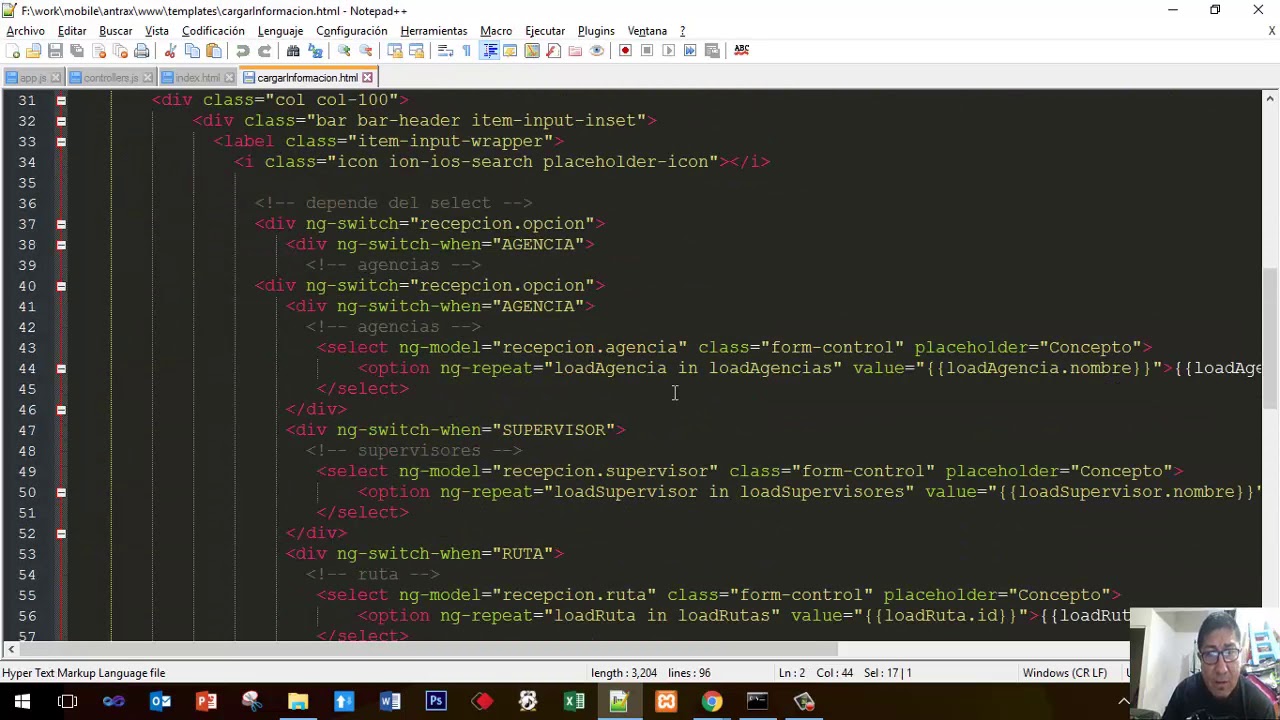Open Excel from the taskbar
Image resolution: width=1280 pixels, height=720 pixels.
(x=574, y=701)
